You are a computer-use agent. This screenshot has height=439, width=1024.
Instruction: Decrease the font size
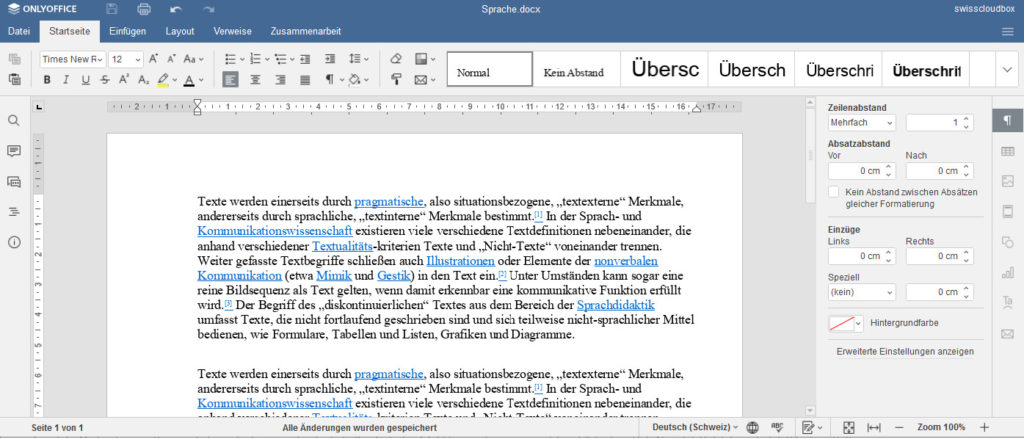click(x=172, y=59)
